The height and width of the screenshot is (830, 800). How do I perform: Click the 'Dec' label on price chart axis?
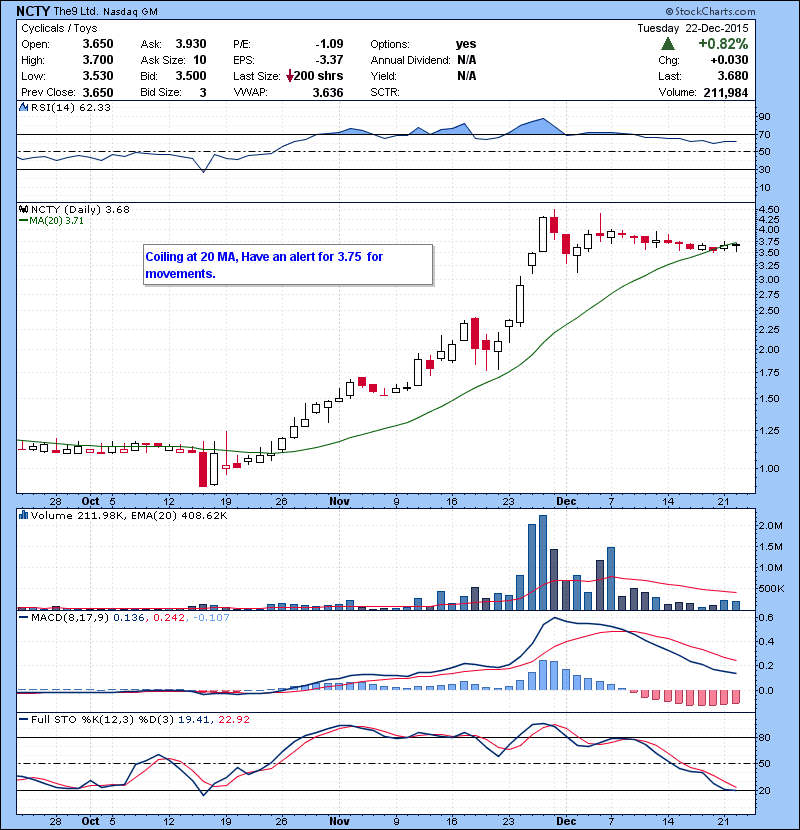(566, 501)
